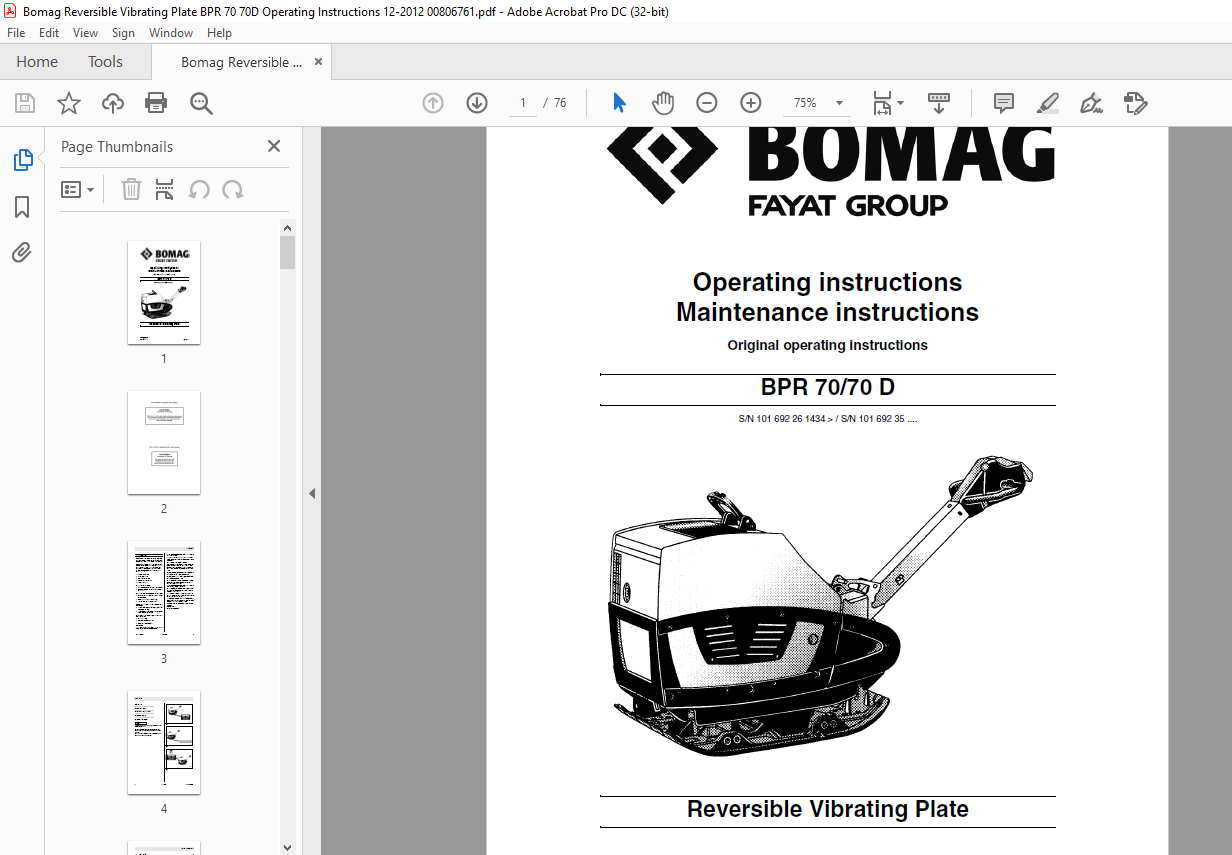Viewport: 1232px width, 855px height.
Task: Click the upload to cloud icon
Action: tap(113, 103)
